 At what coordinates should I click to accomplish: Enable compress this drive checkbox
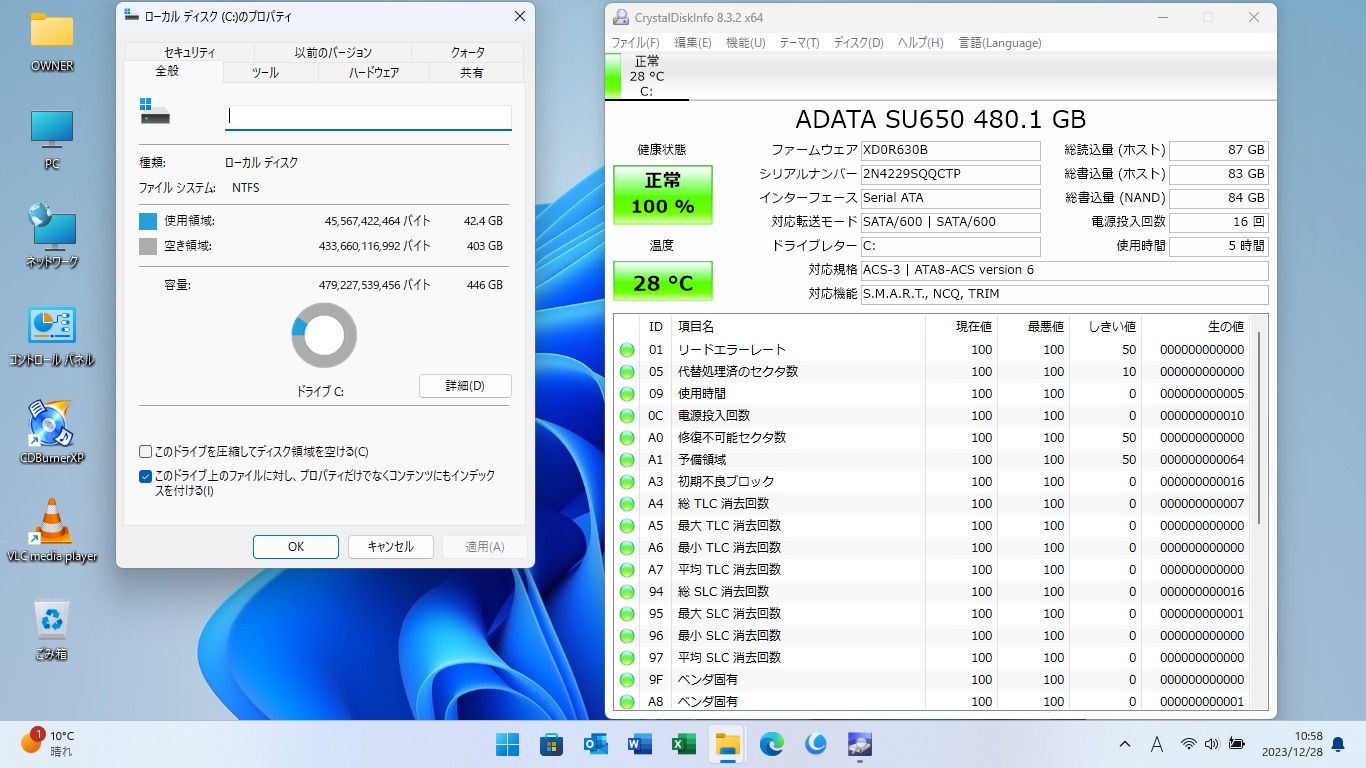pos(146,452)
